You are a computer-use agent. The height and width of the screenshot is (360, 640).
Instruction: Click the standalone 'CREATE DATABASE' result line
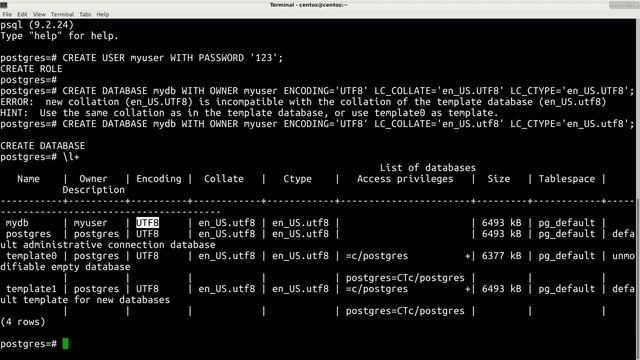click(43, 146)
